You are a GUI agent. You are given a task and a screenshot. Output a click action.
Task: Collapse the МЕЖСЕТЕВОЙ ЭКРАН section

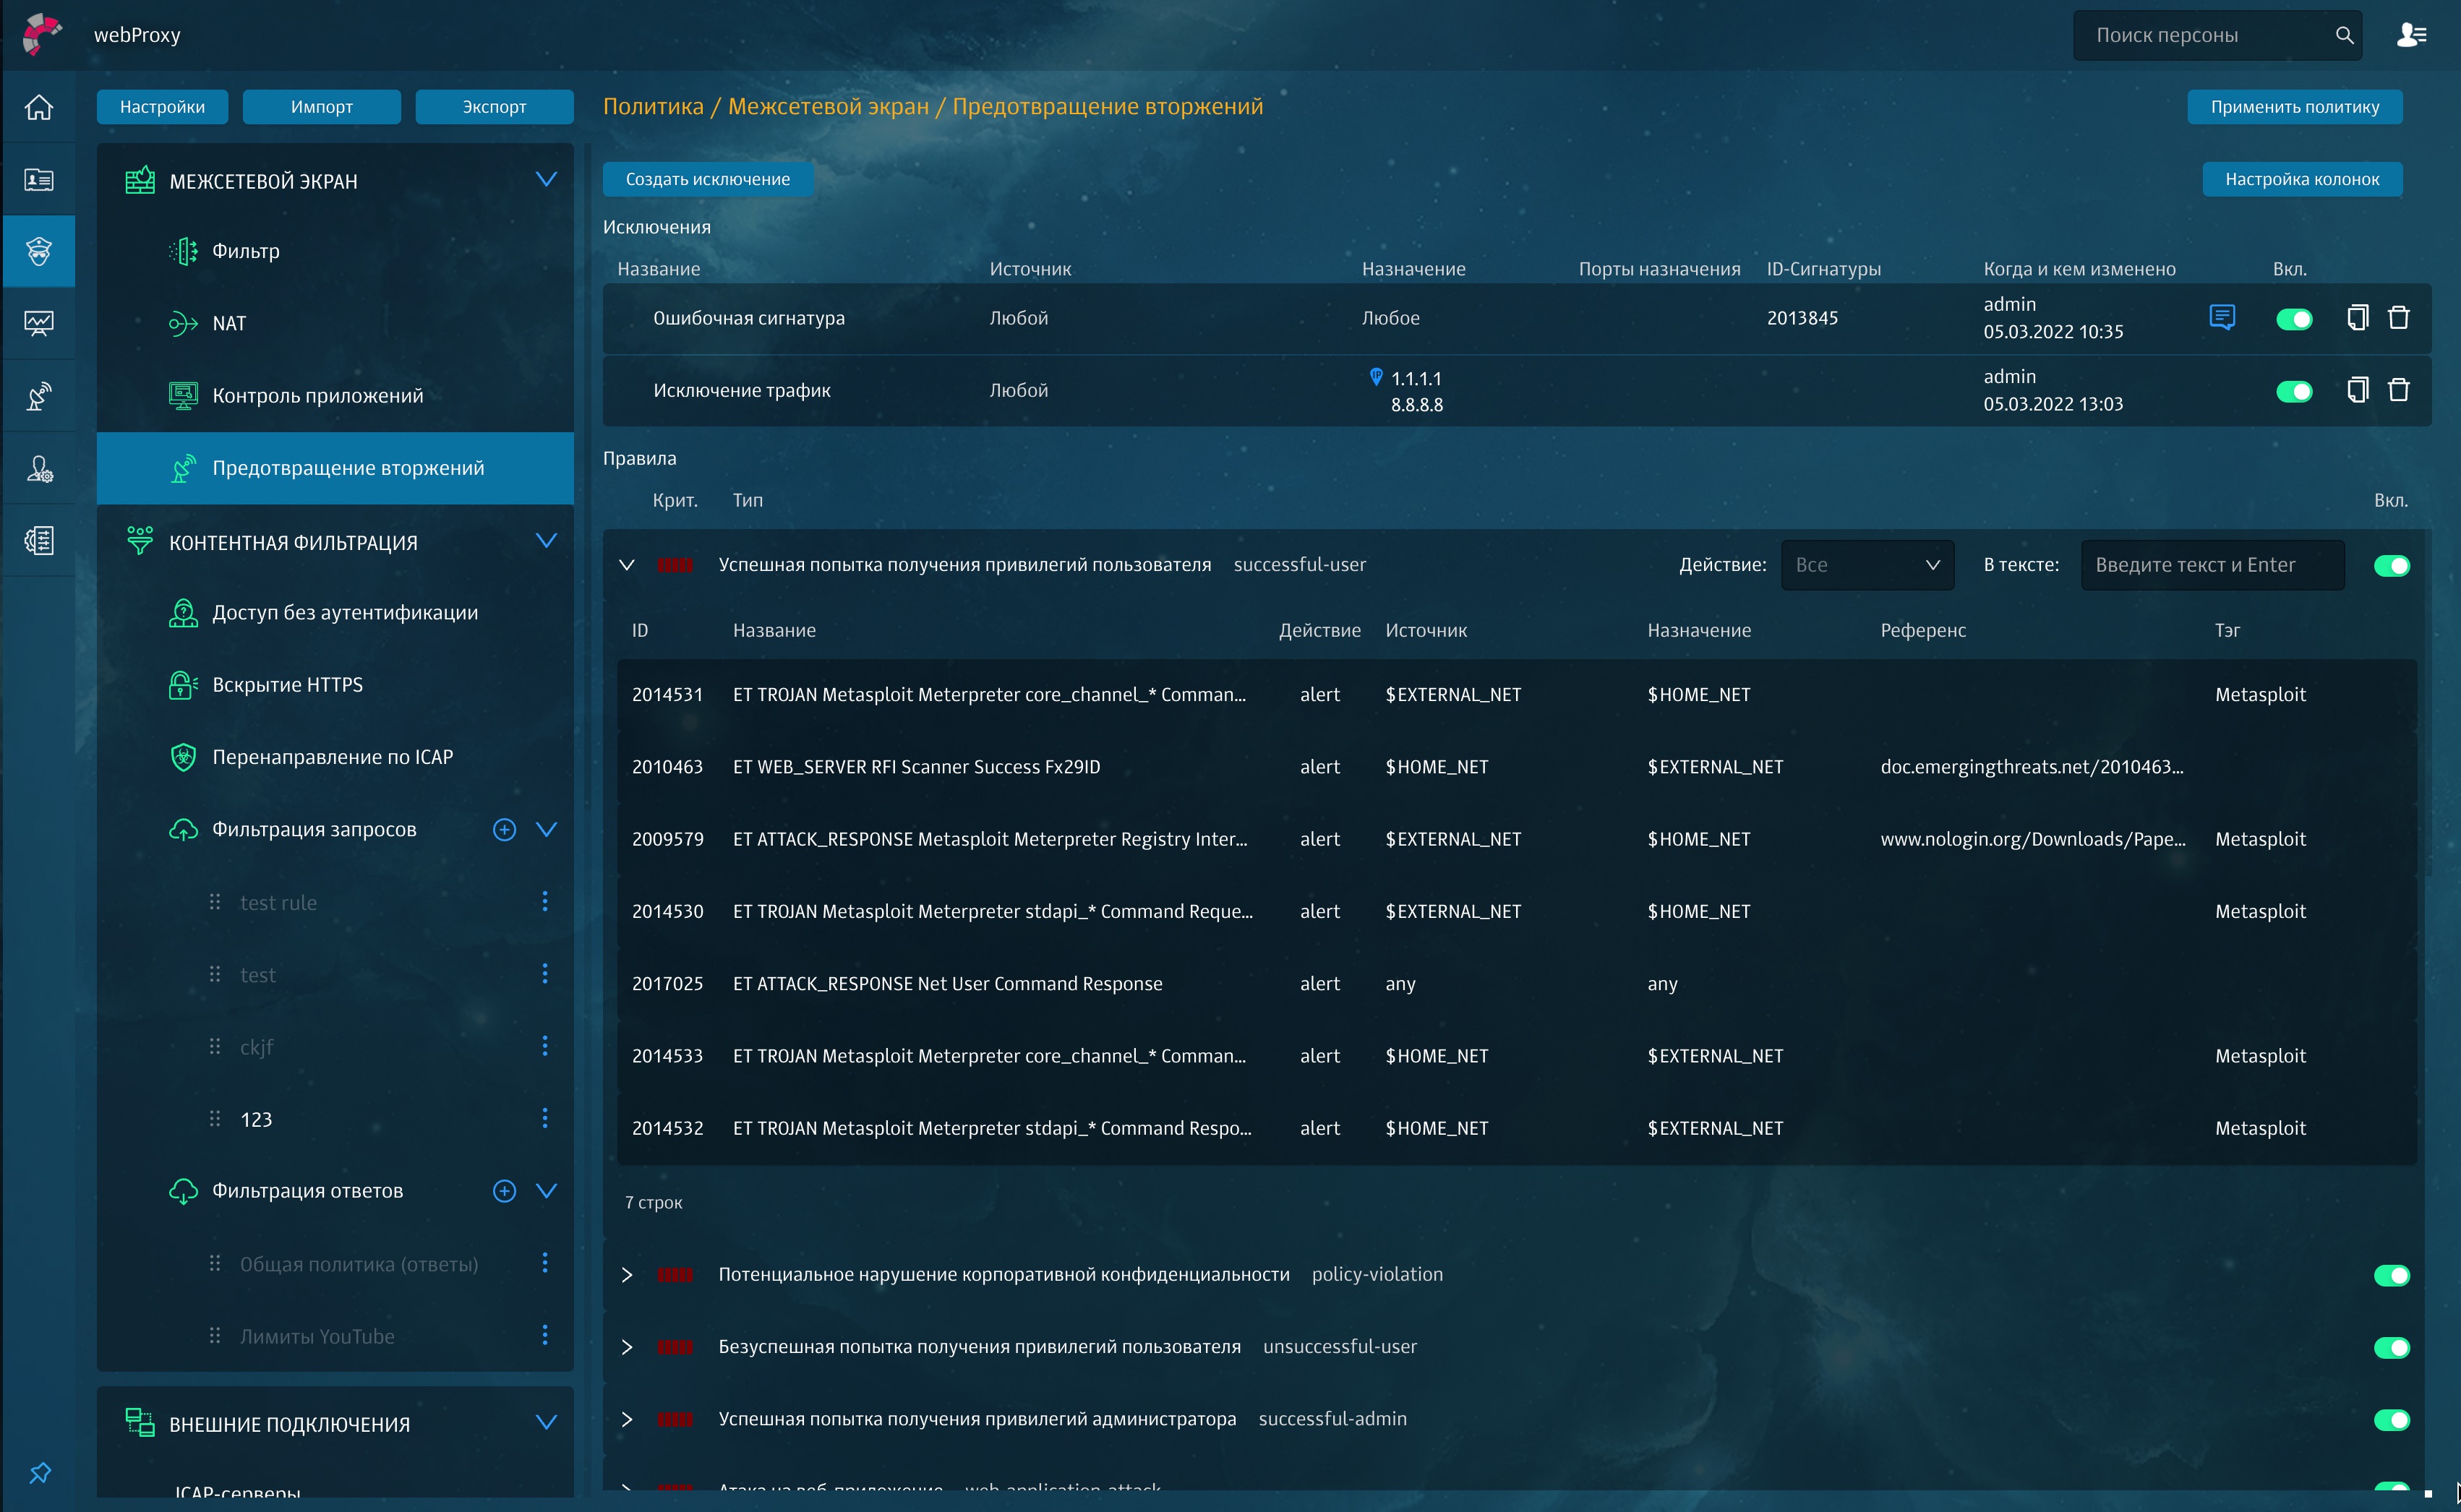(x=546, y=180)
